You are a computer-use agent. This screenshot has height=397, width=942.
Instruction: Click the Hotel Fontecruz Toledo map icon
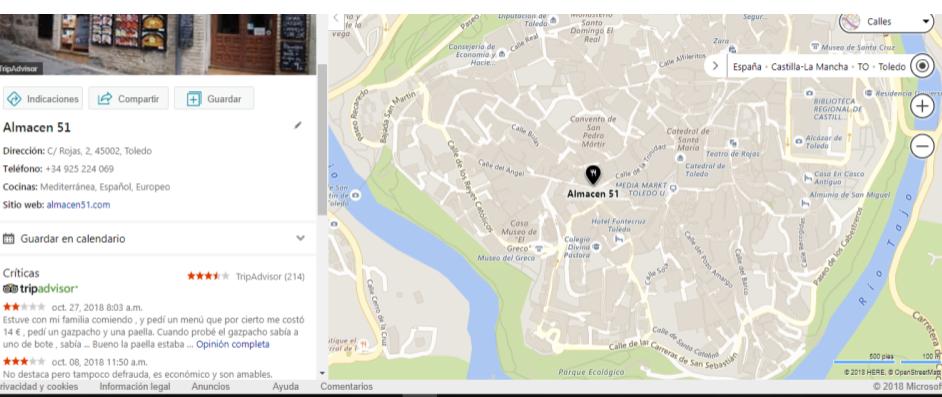[x=618, y=238]
